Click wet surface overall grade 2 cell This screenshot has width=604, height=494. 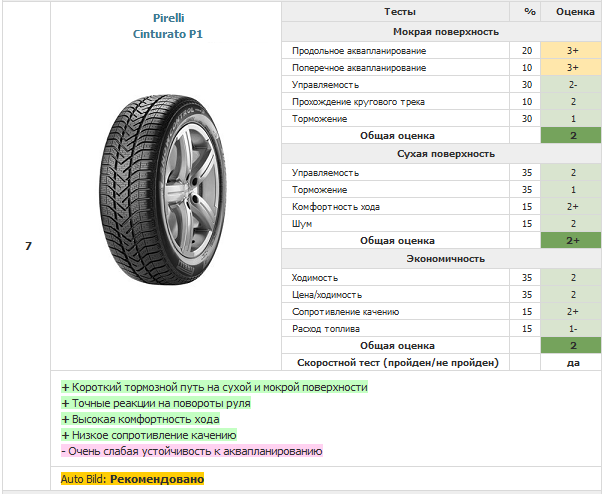click(571, 135)
